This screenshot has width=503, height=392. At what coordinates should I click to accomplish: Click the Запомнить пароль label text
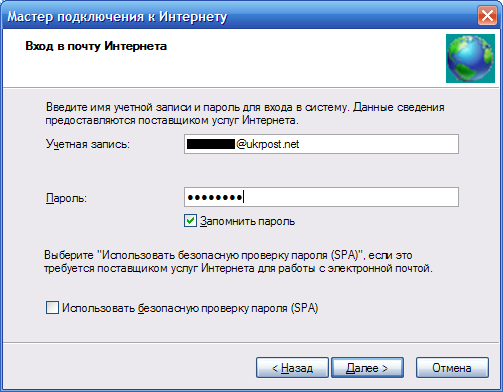pyautogui.click(x=247, y=221)
